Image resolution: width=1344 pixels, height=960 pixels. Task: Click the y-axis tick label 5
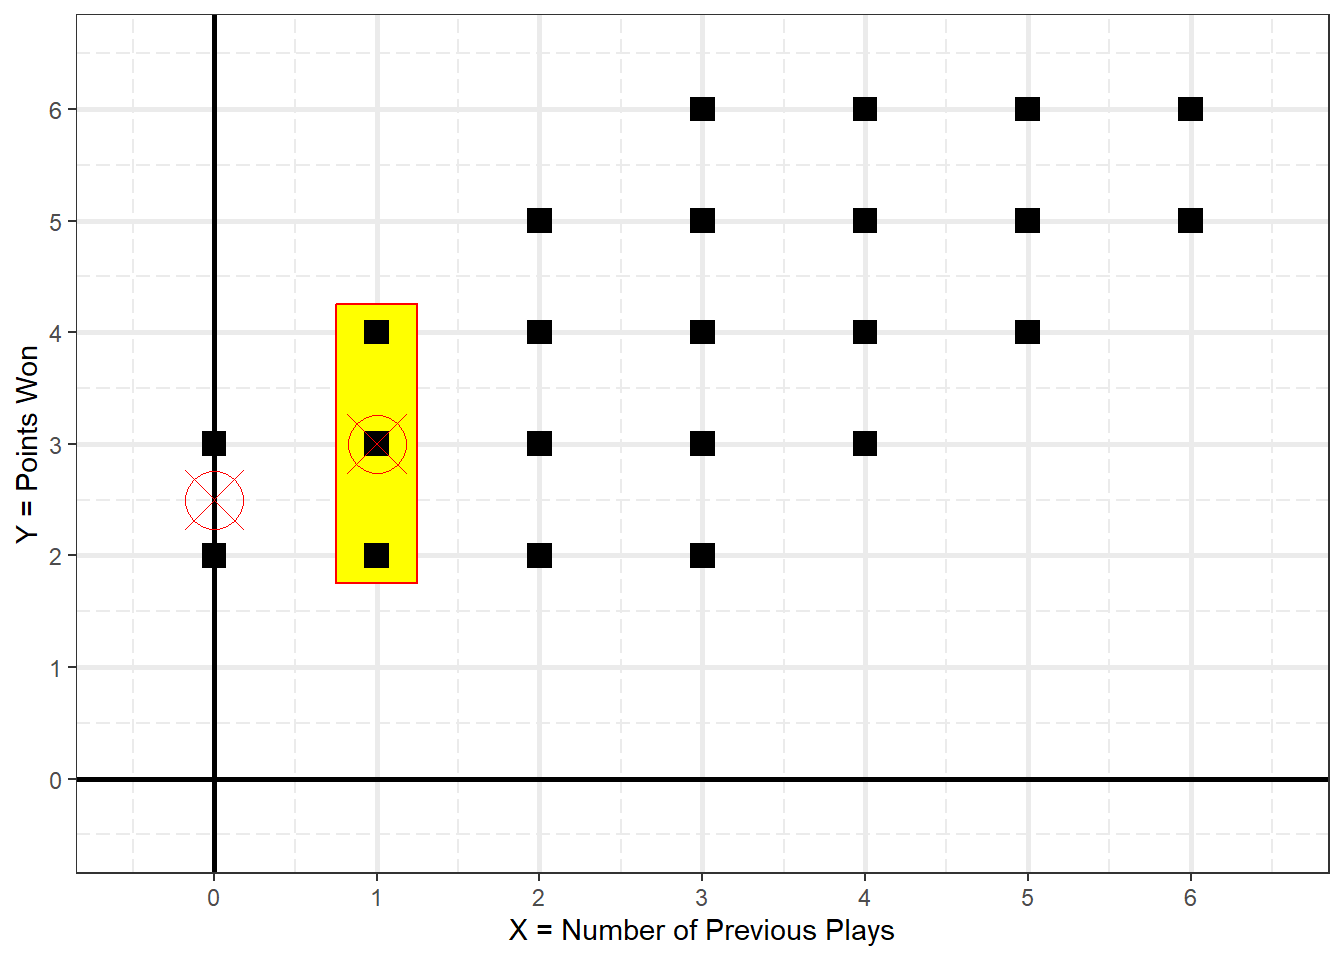pyautogui.click(x=56, y=222)
